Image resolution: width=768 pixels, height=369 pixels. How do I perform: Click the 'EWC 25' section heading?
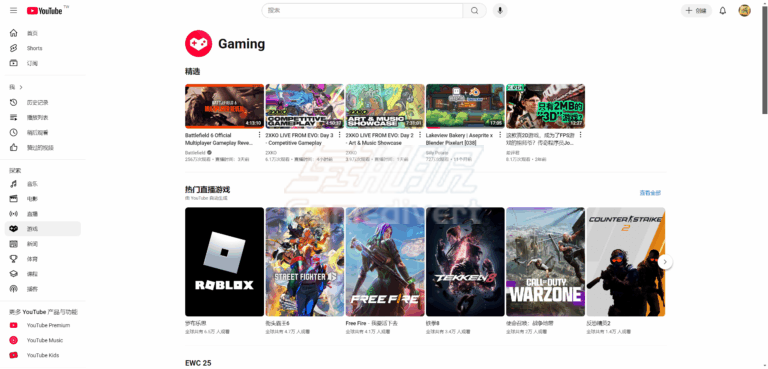198,363
